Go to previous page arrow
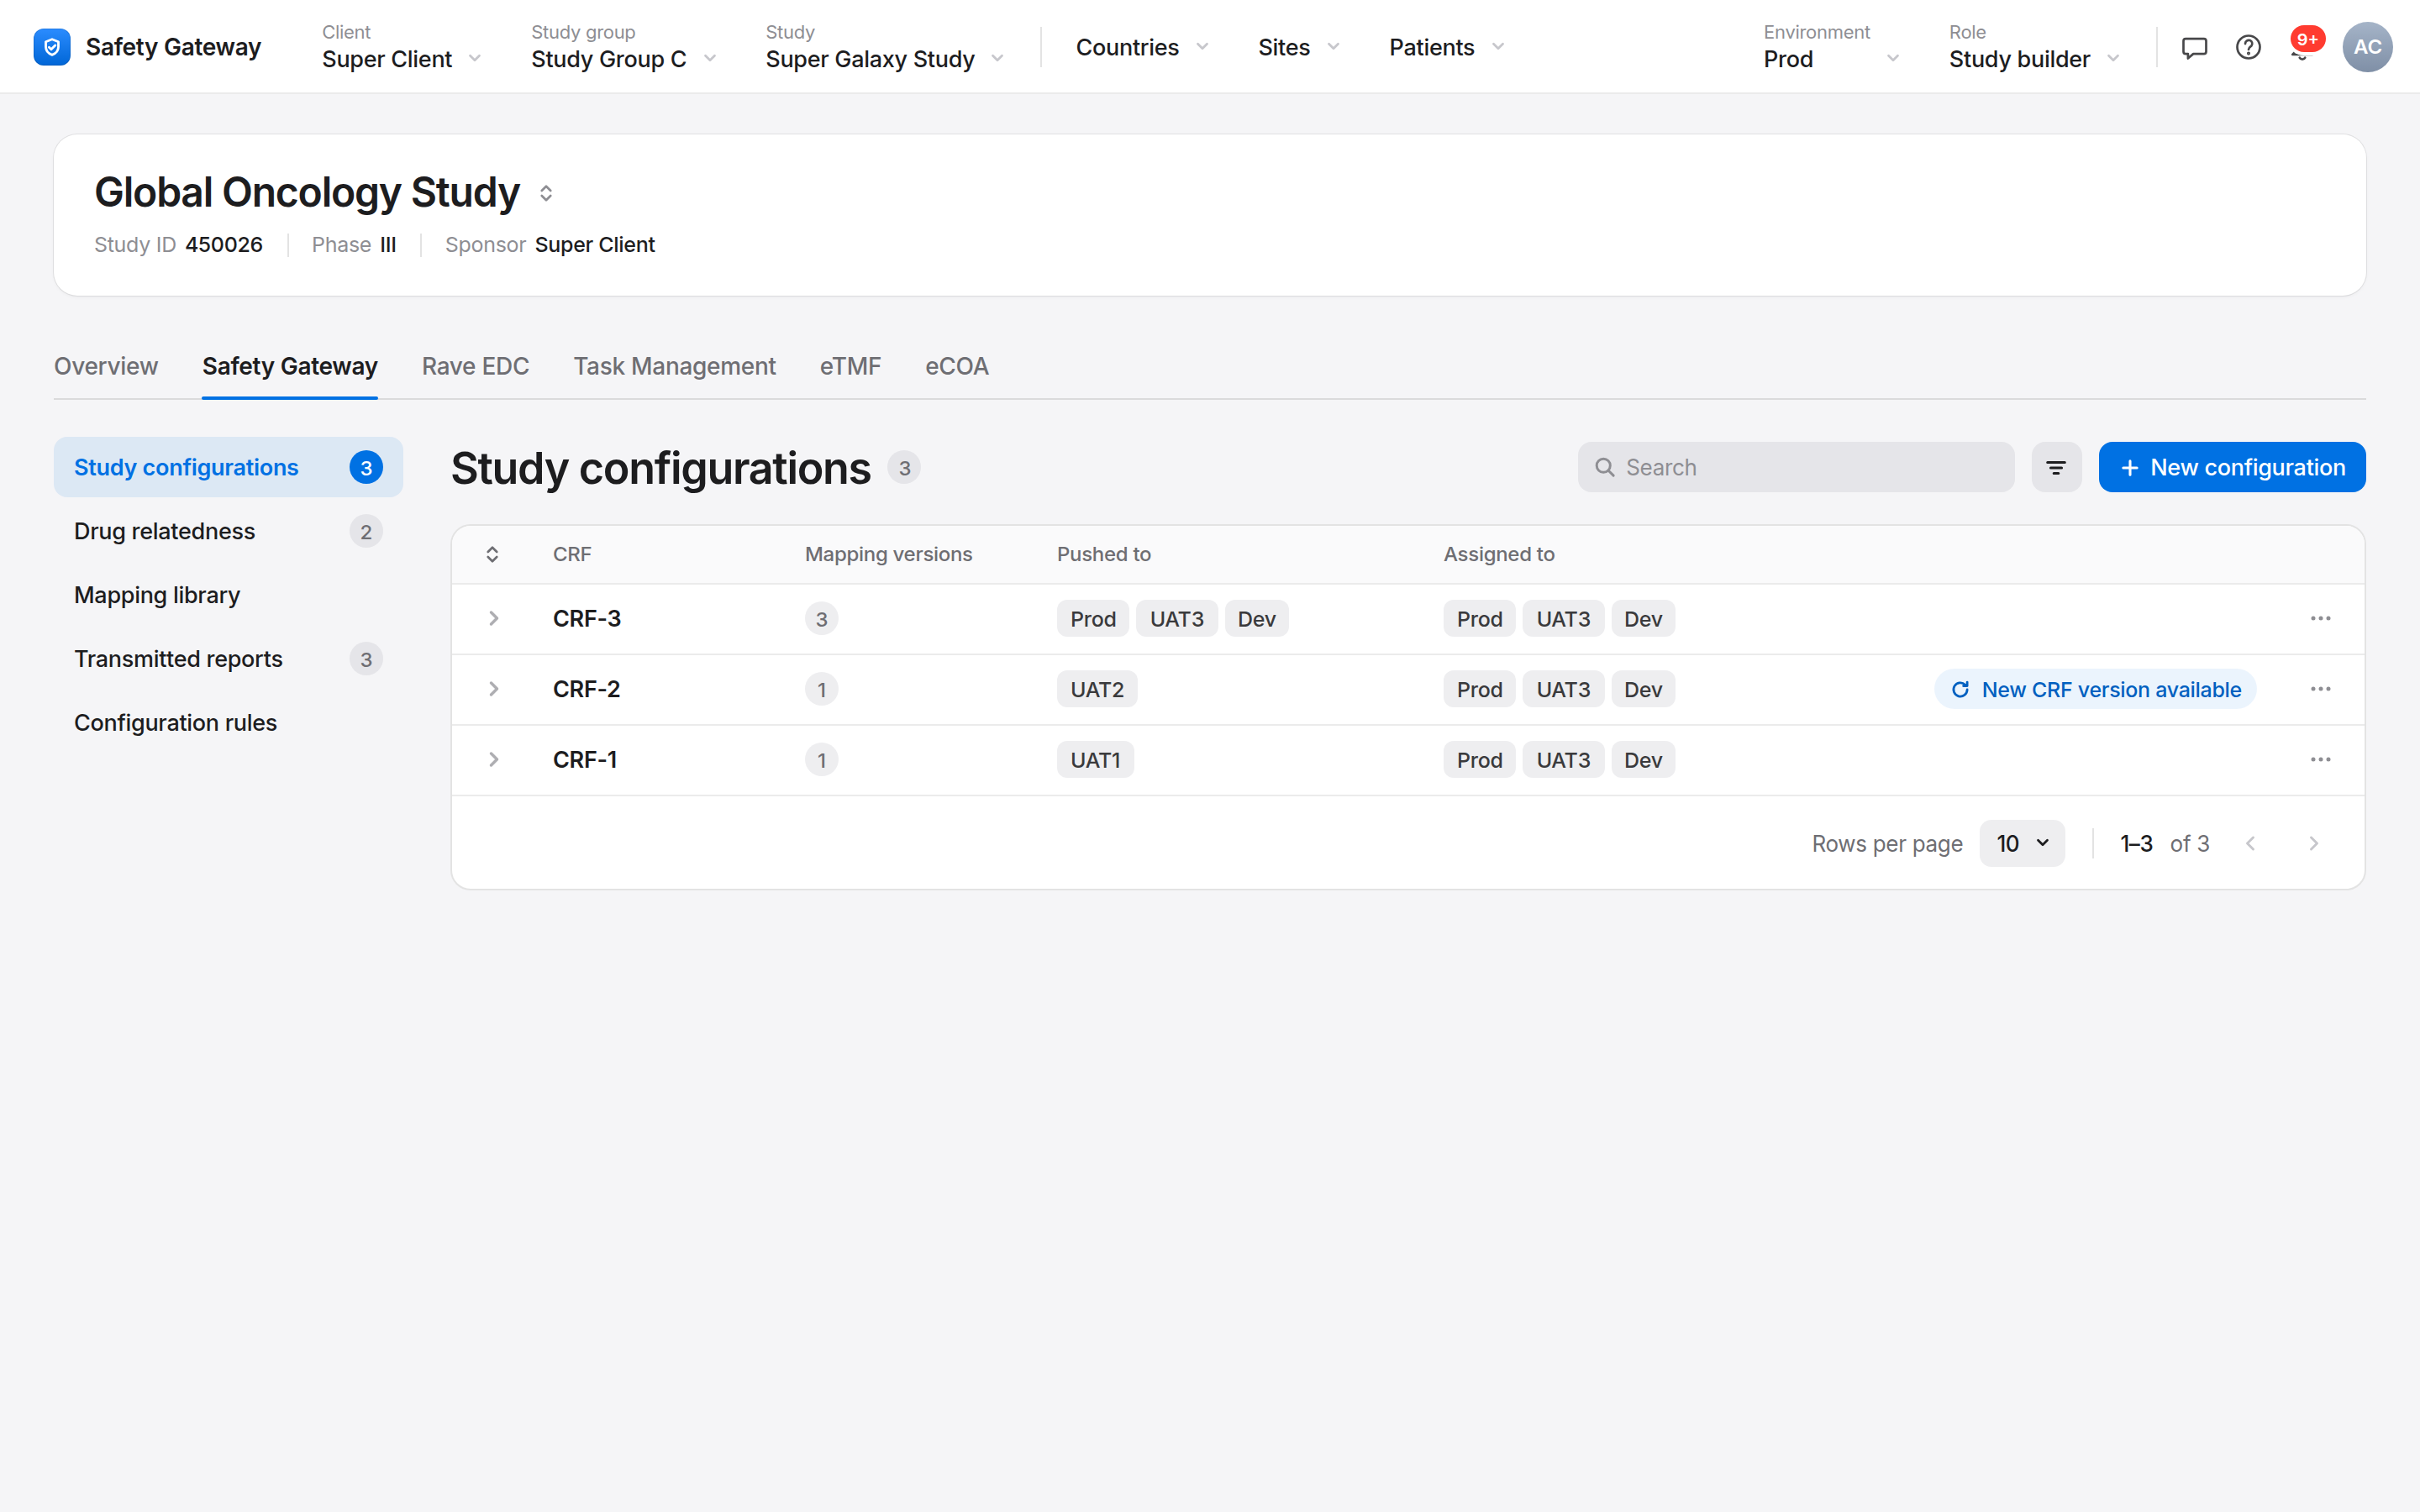 tap(2251, 844)
